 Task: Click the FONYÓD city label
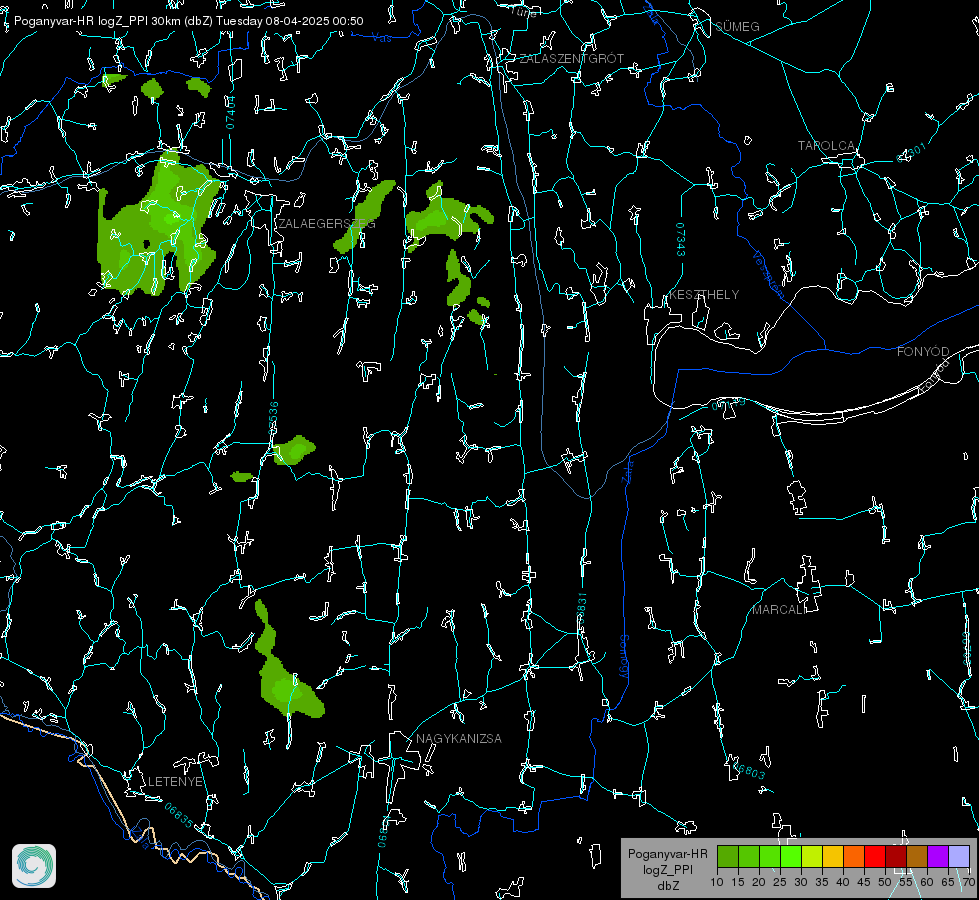click(x=923, y=352)
